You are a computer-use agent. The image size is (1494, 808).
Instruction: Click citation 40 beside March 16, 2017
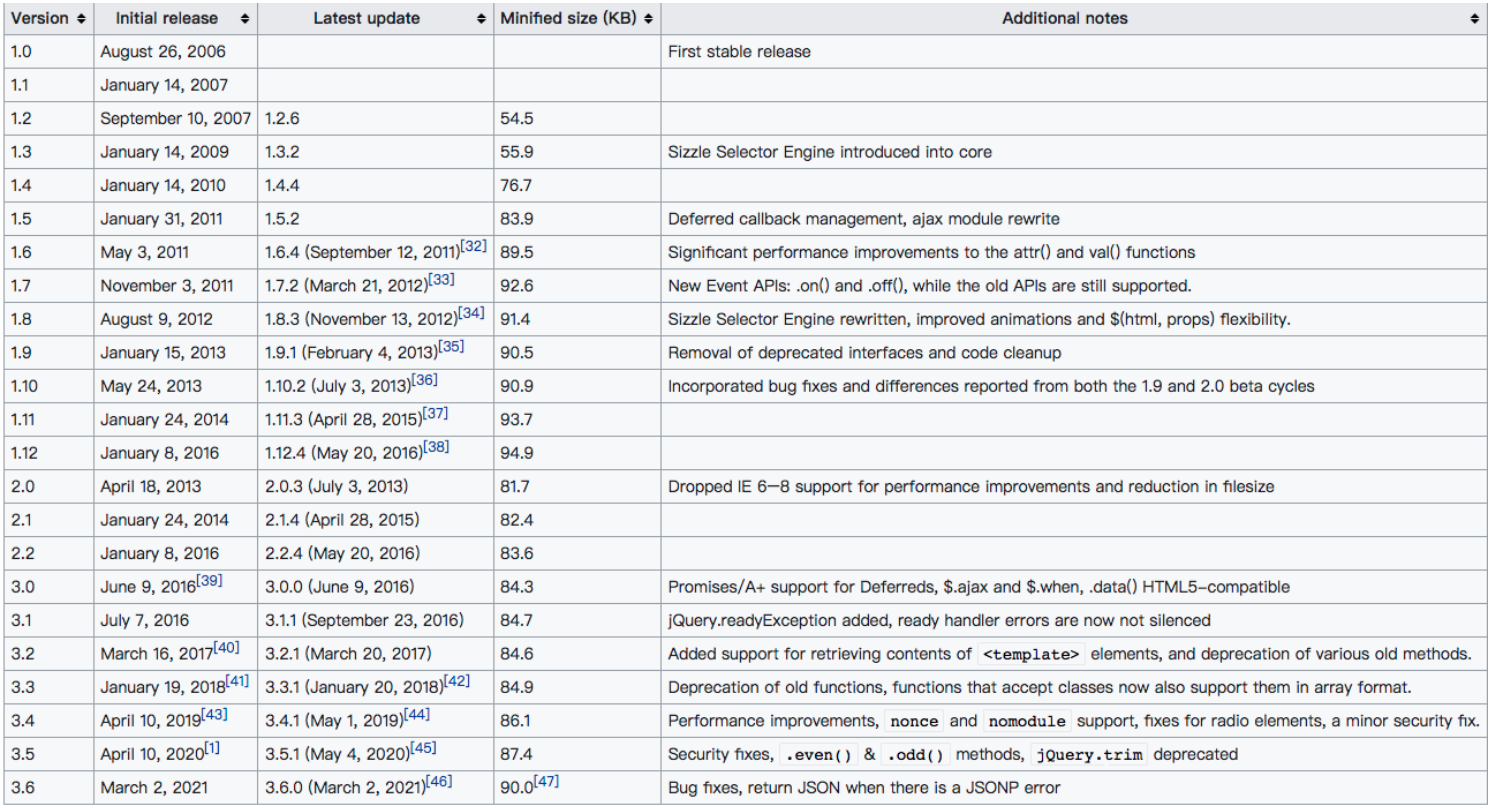click(x=226, y=648)
